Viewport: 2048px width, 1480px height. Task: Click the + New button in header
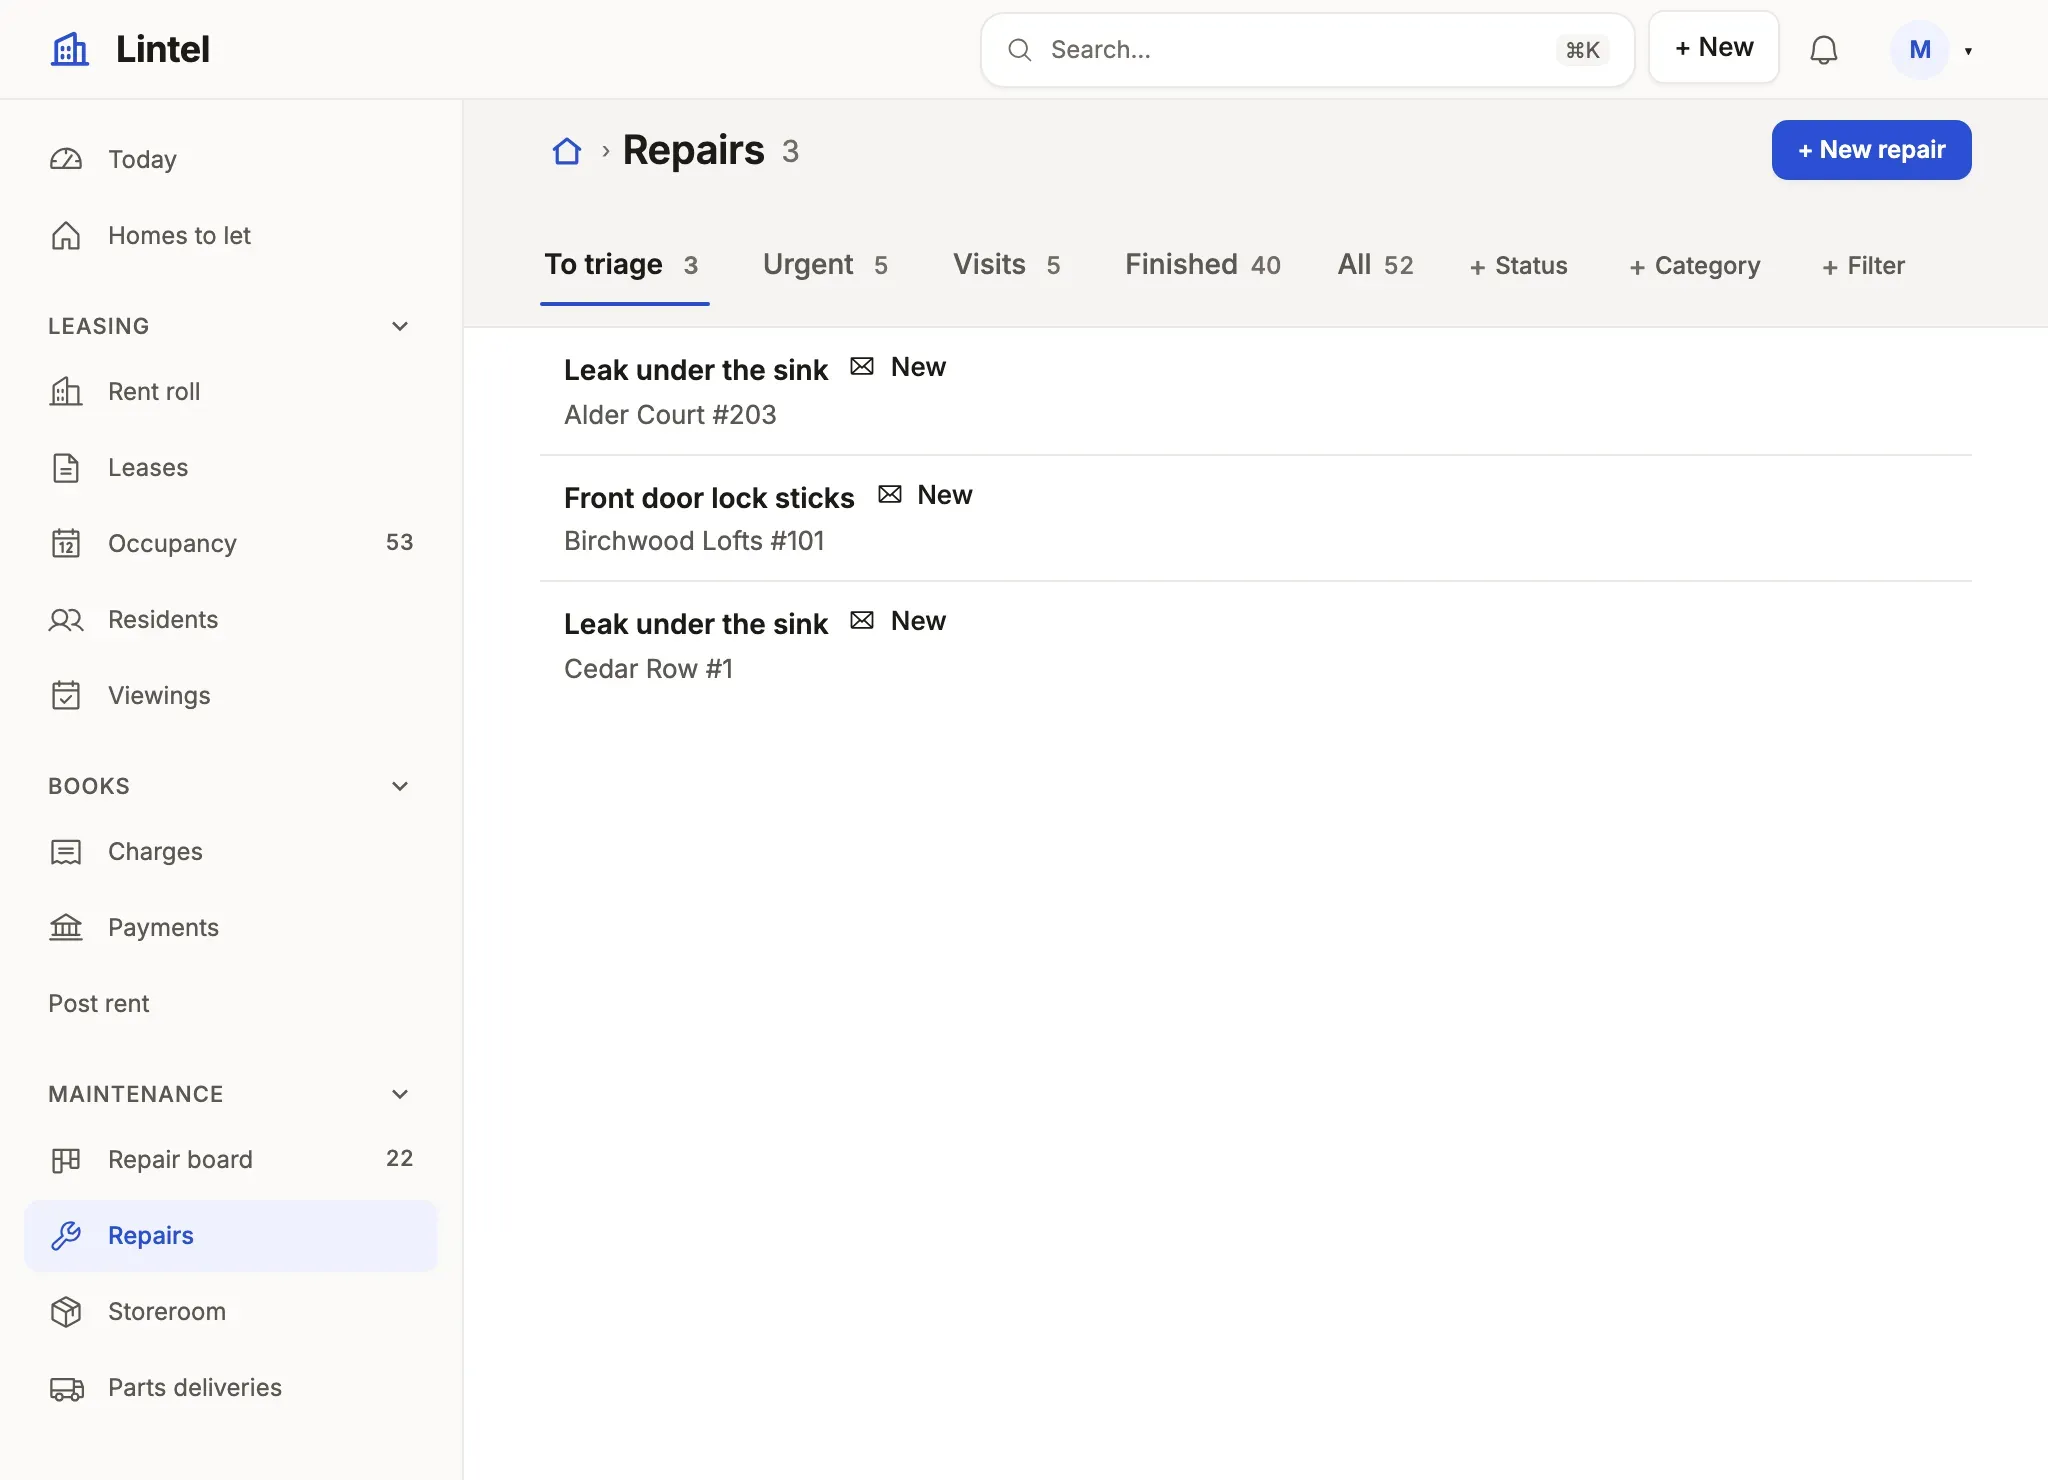tap(1713, 48)
